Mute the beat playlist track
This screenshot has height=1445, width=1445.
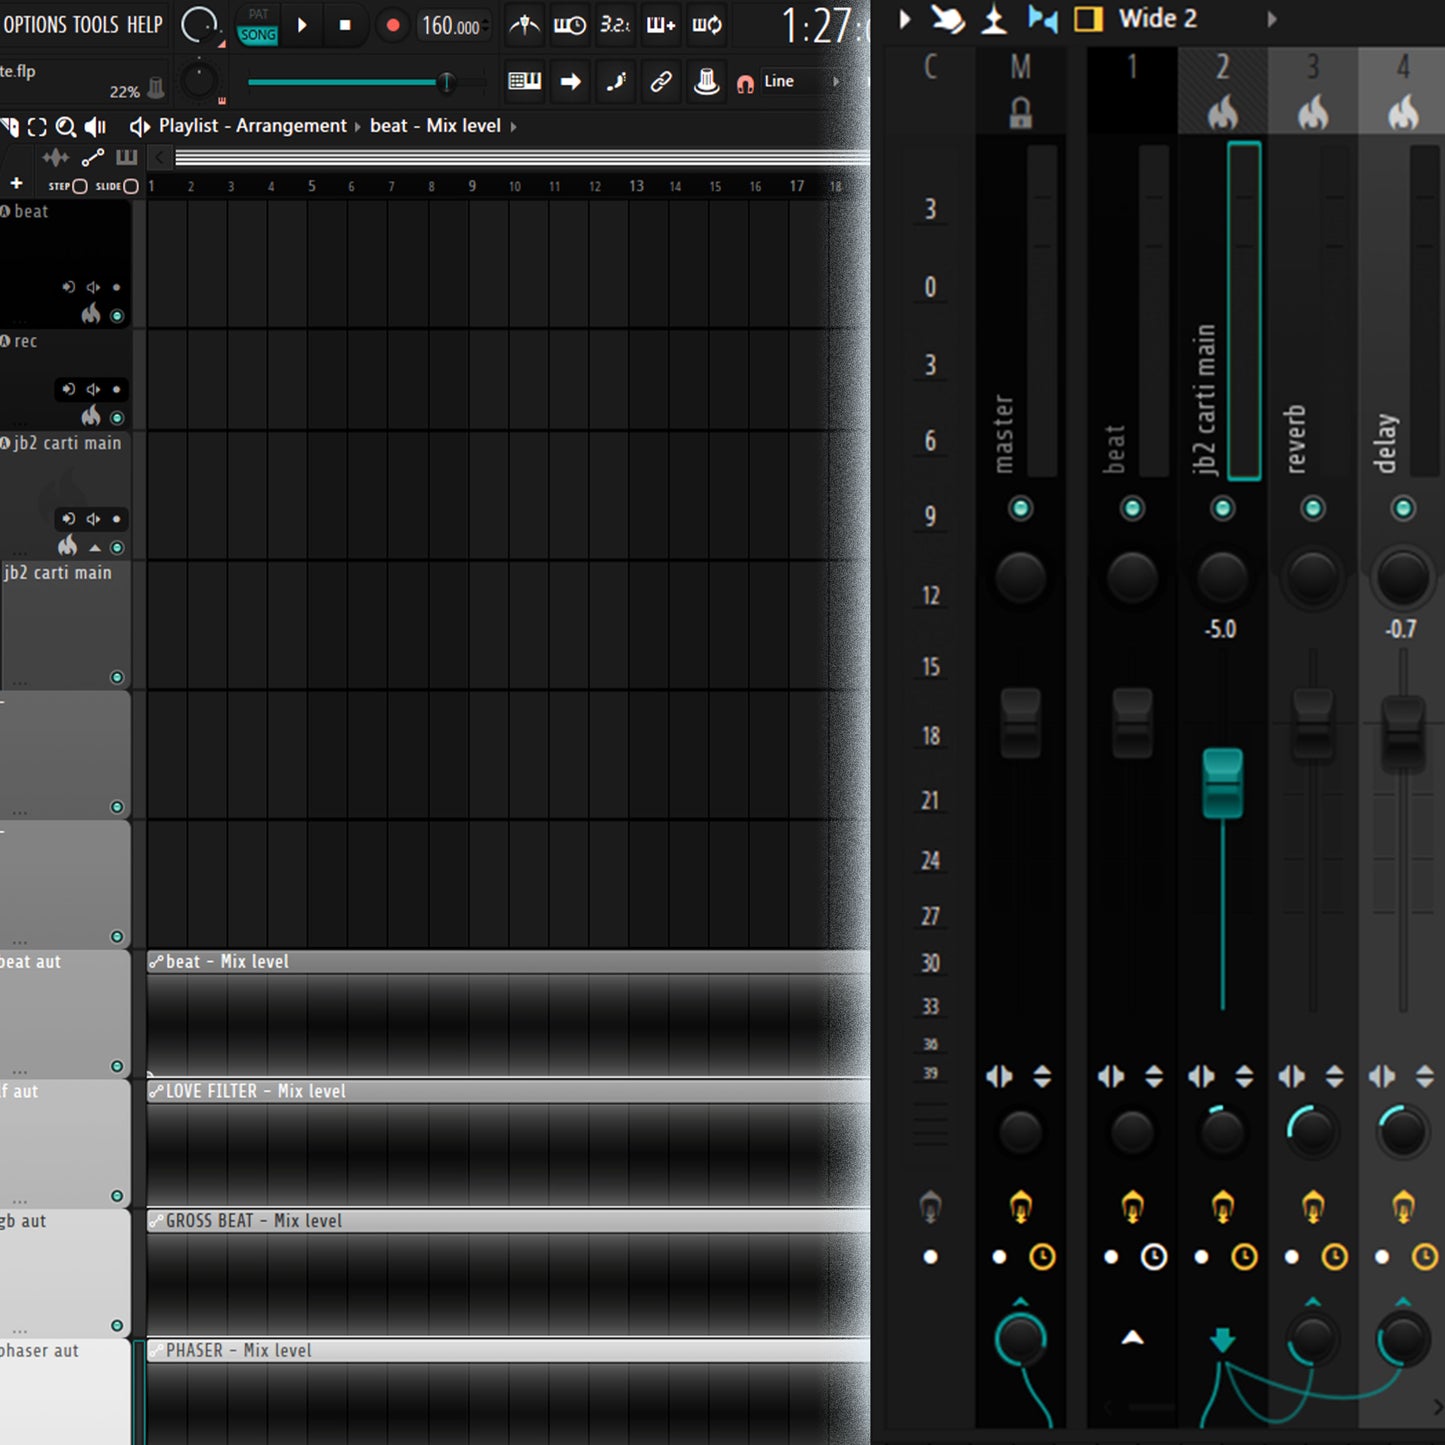pos(117,316)
